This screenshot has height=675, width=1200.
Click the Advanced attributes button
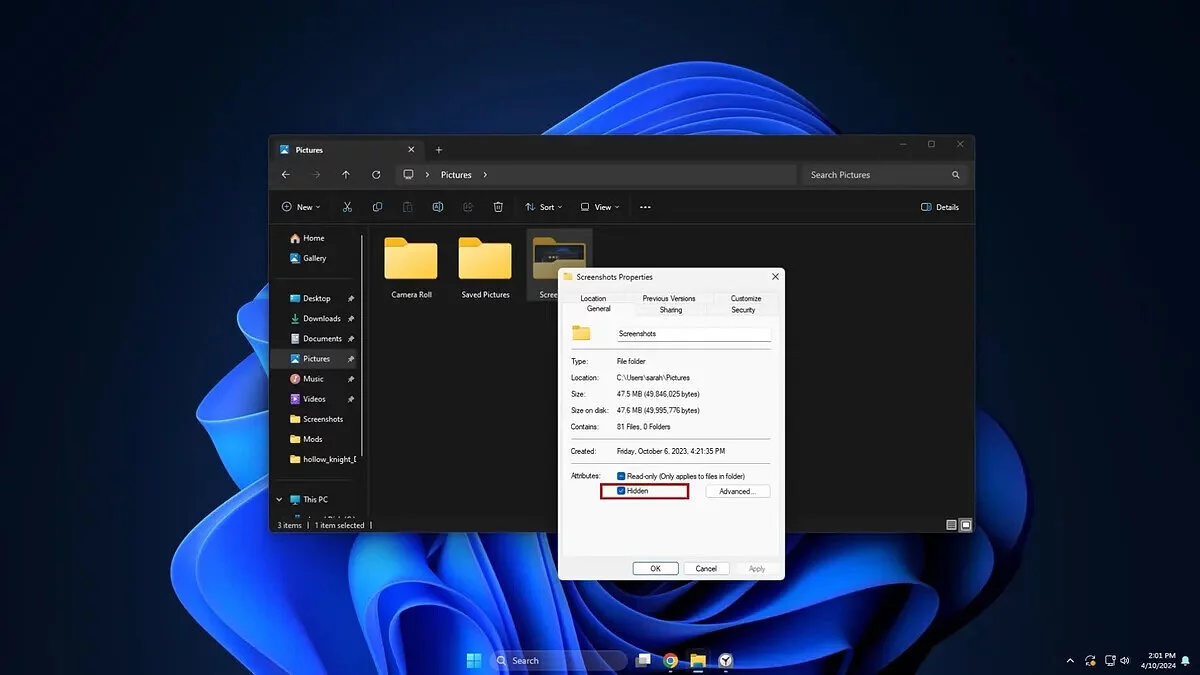click(737, 491)
